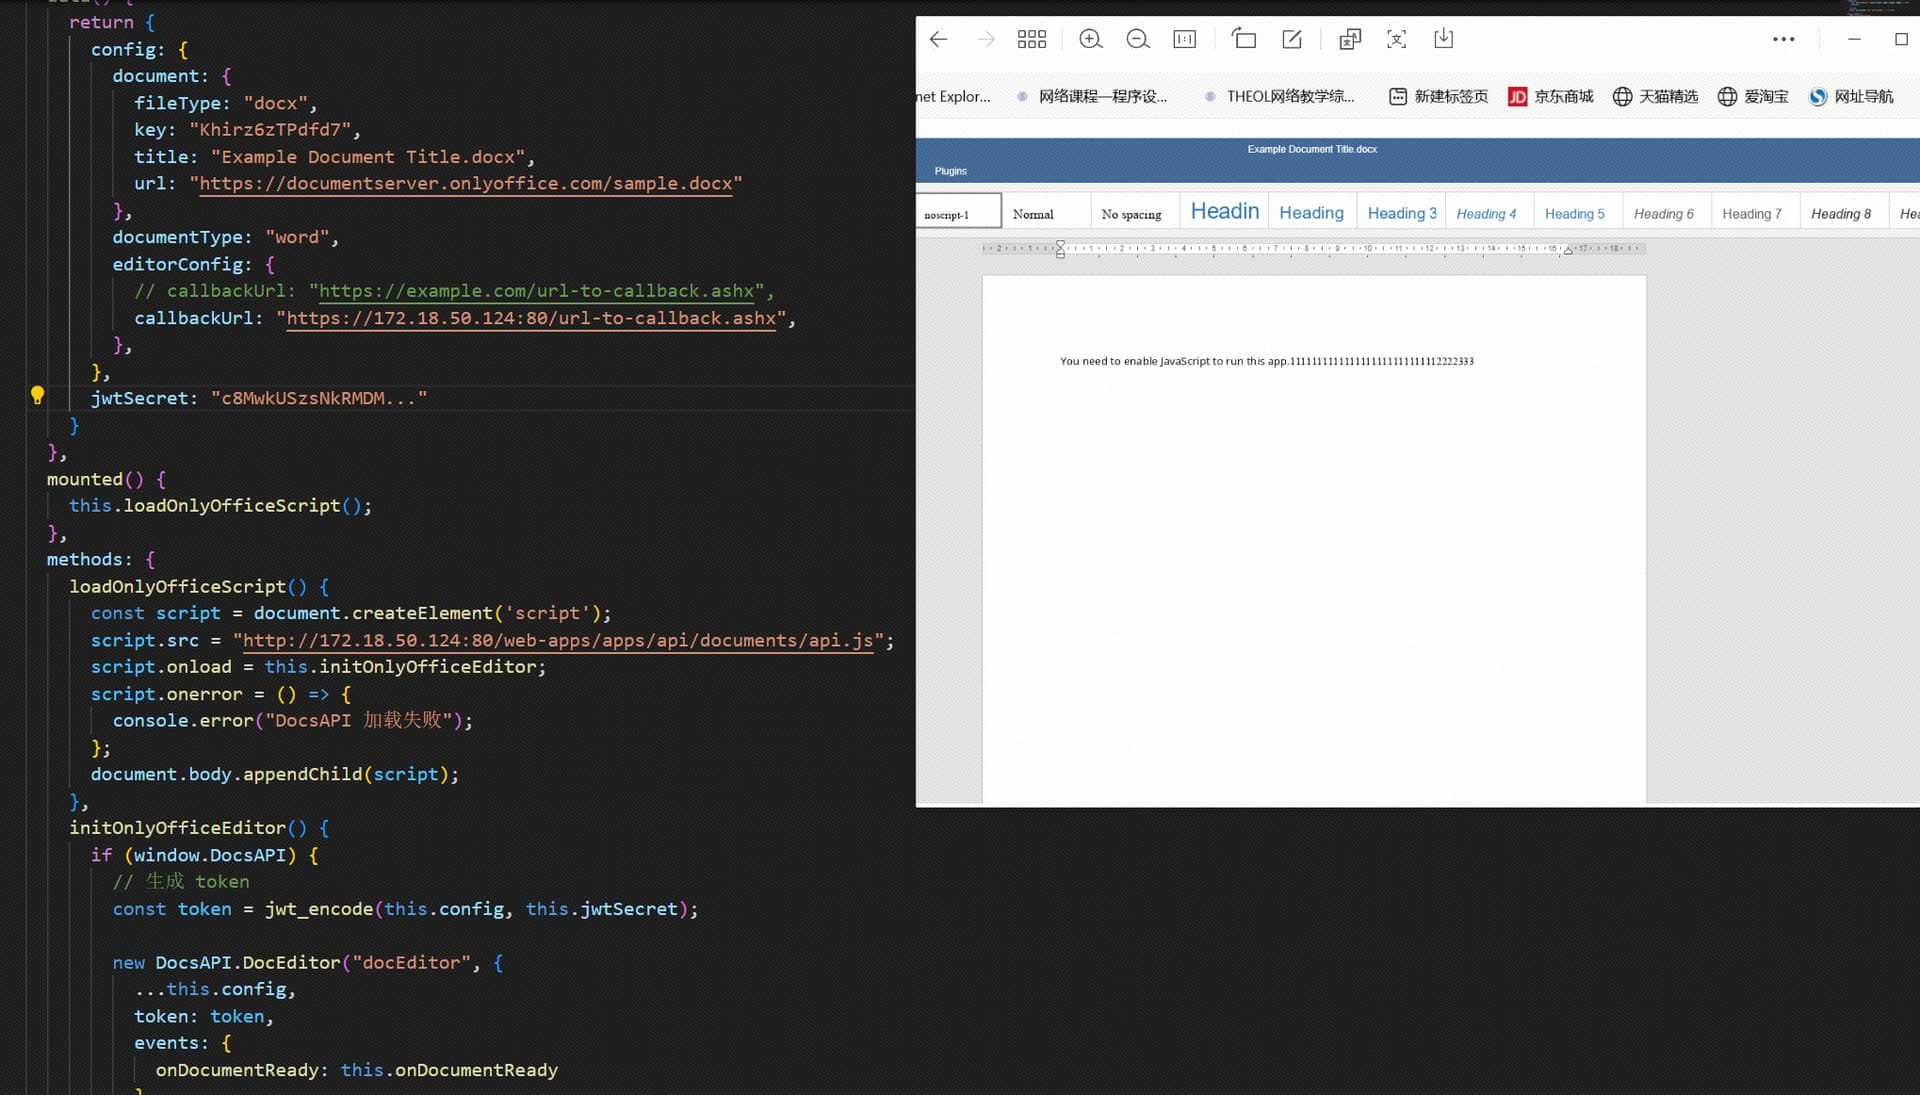Image resolution: width=1920 pixels, height=1095 pixels.
Task: Click the api.js script src URL
Action: coord(558,640)
